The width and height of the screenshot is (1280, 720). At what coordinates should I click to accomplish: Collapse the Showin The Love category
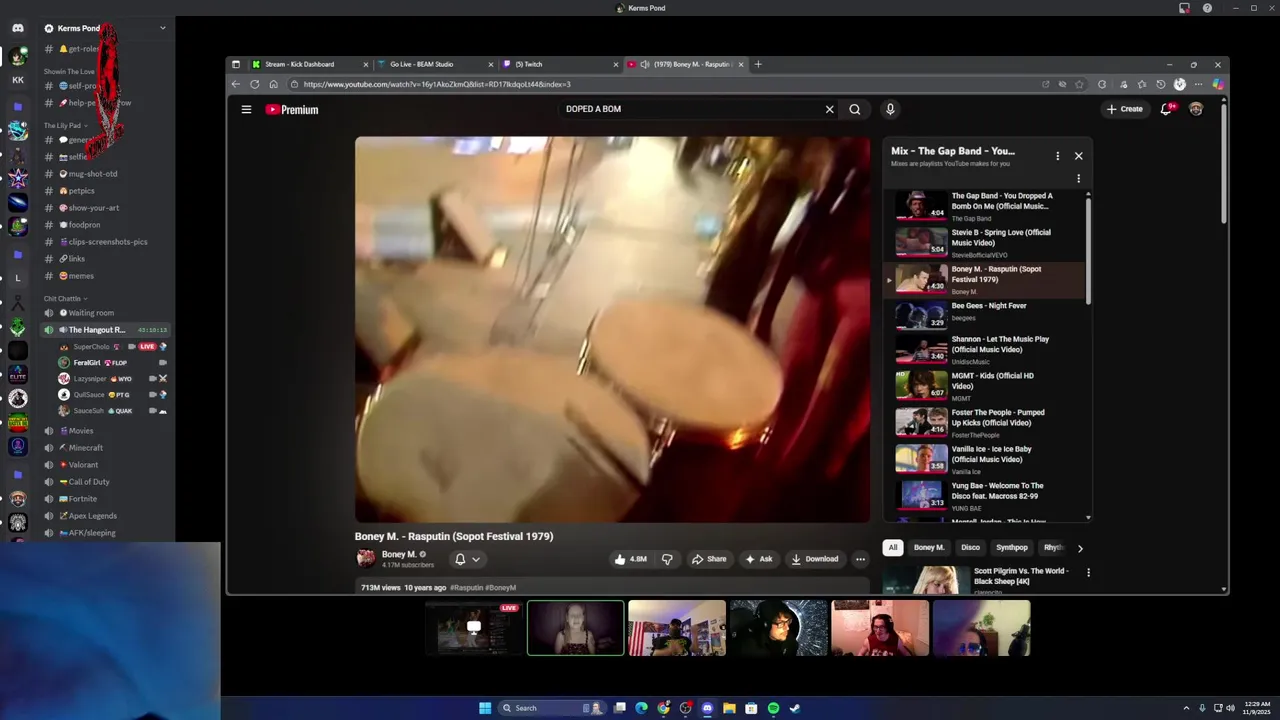(x=69, y=71)
